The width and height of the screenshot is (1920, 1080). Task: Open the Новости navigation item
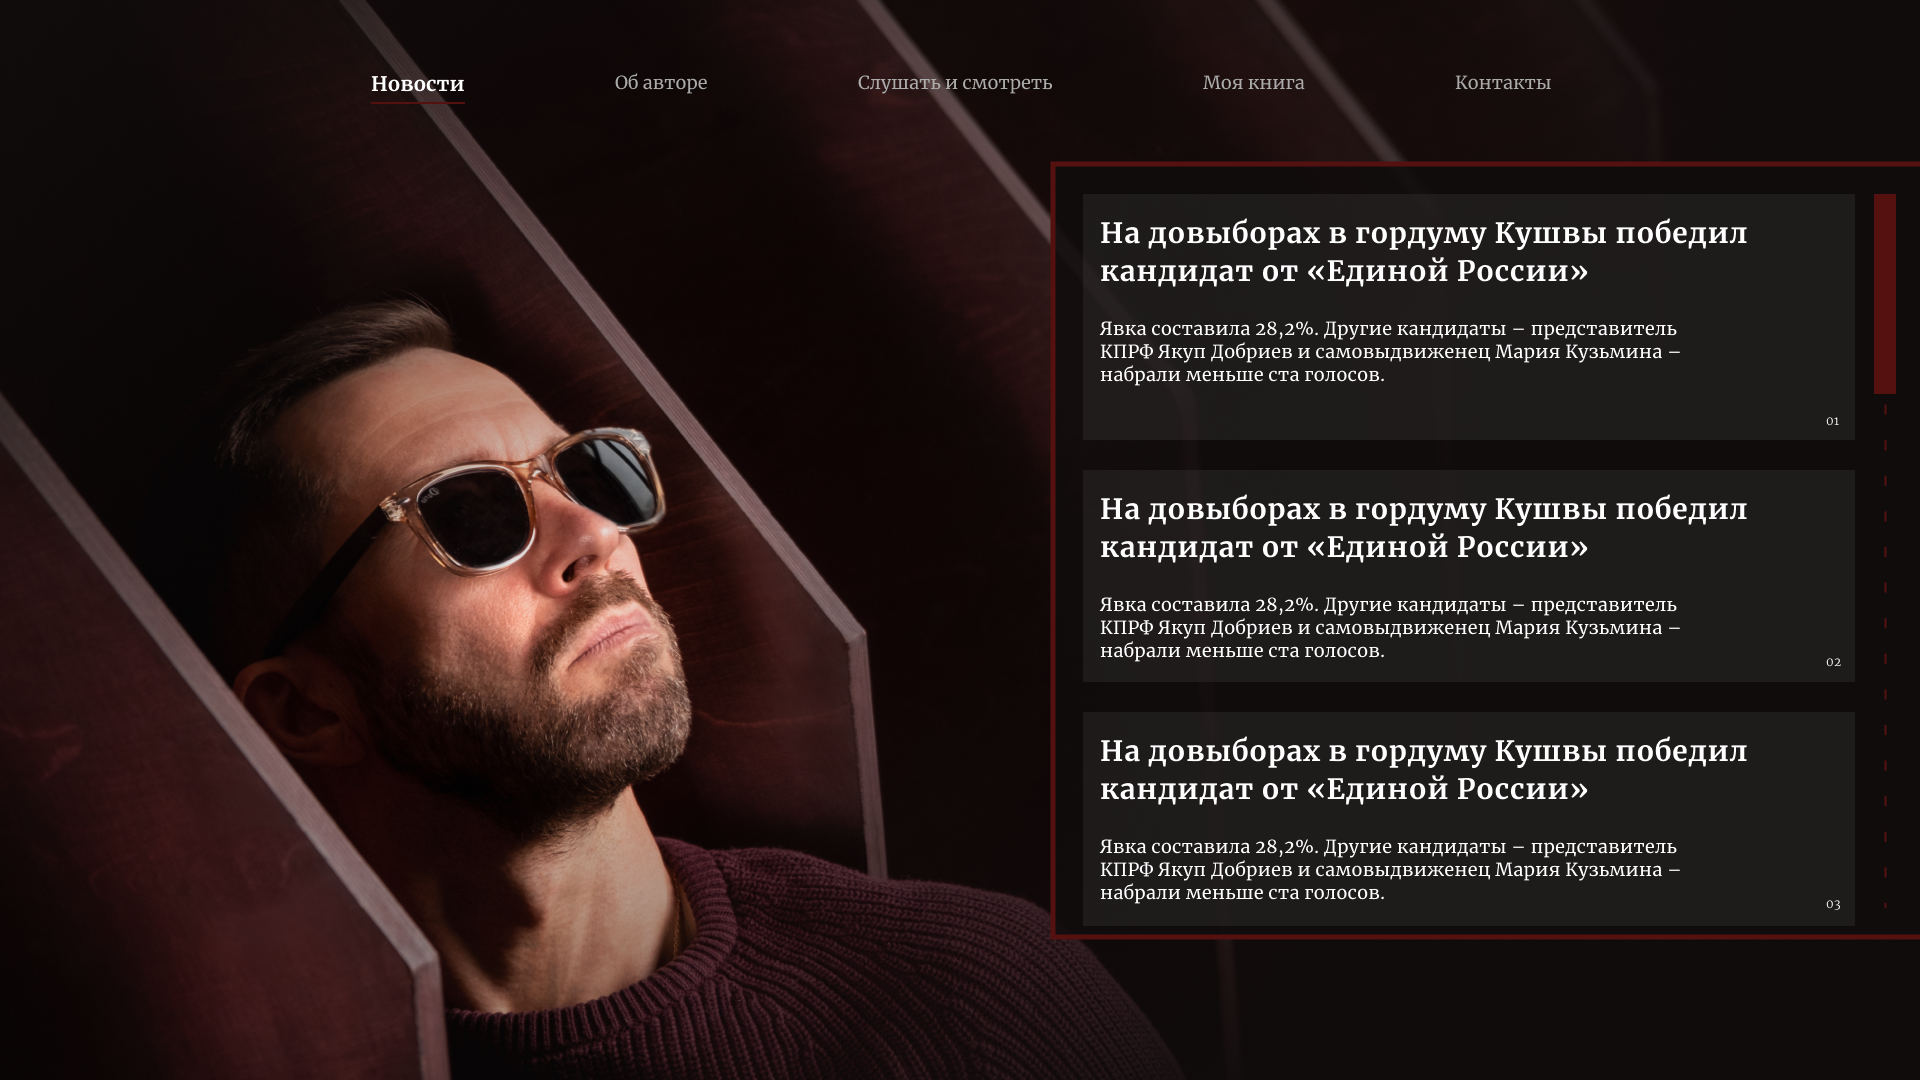(x=417, y=84)
